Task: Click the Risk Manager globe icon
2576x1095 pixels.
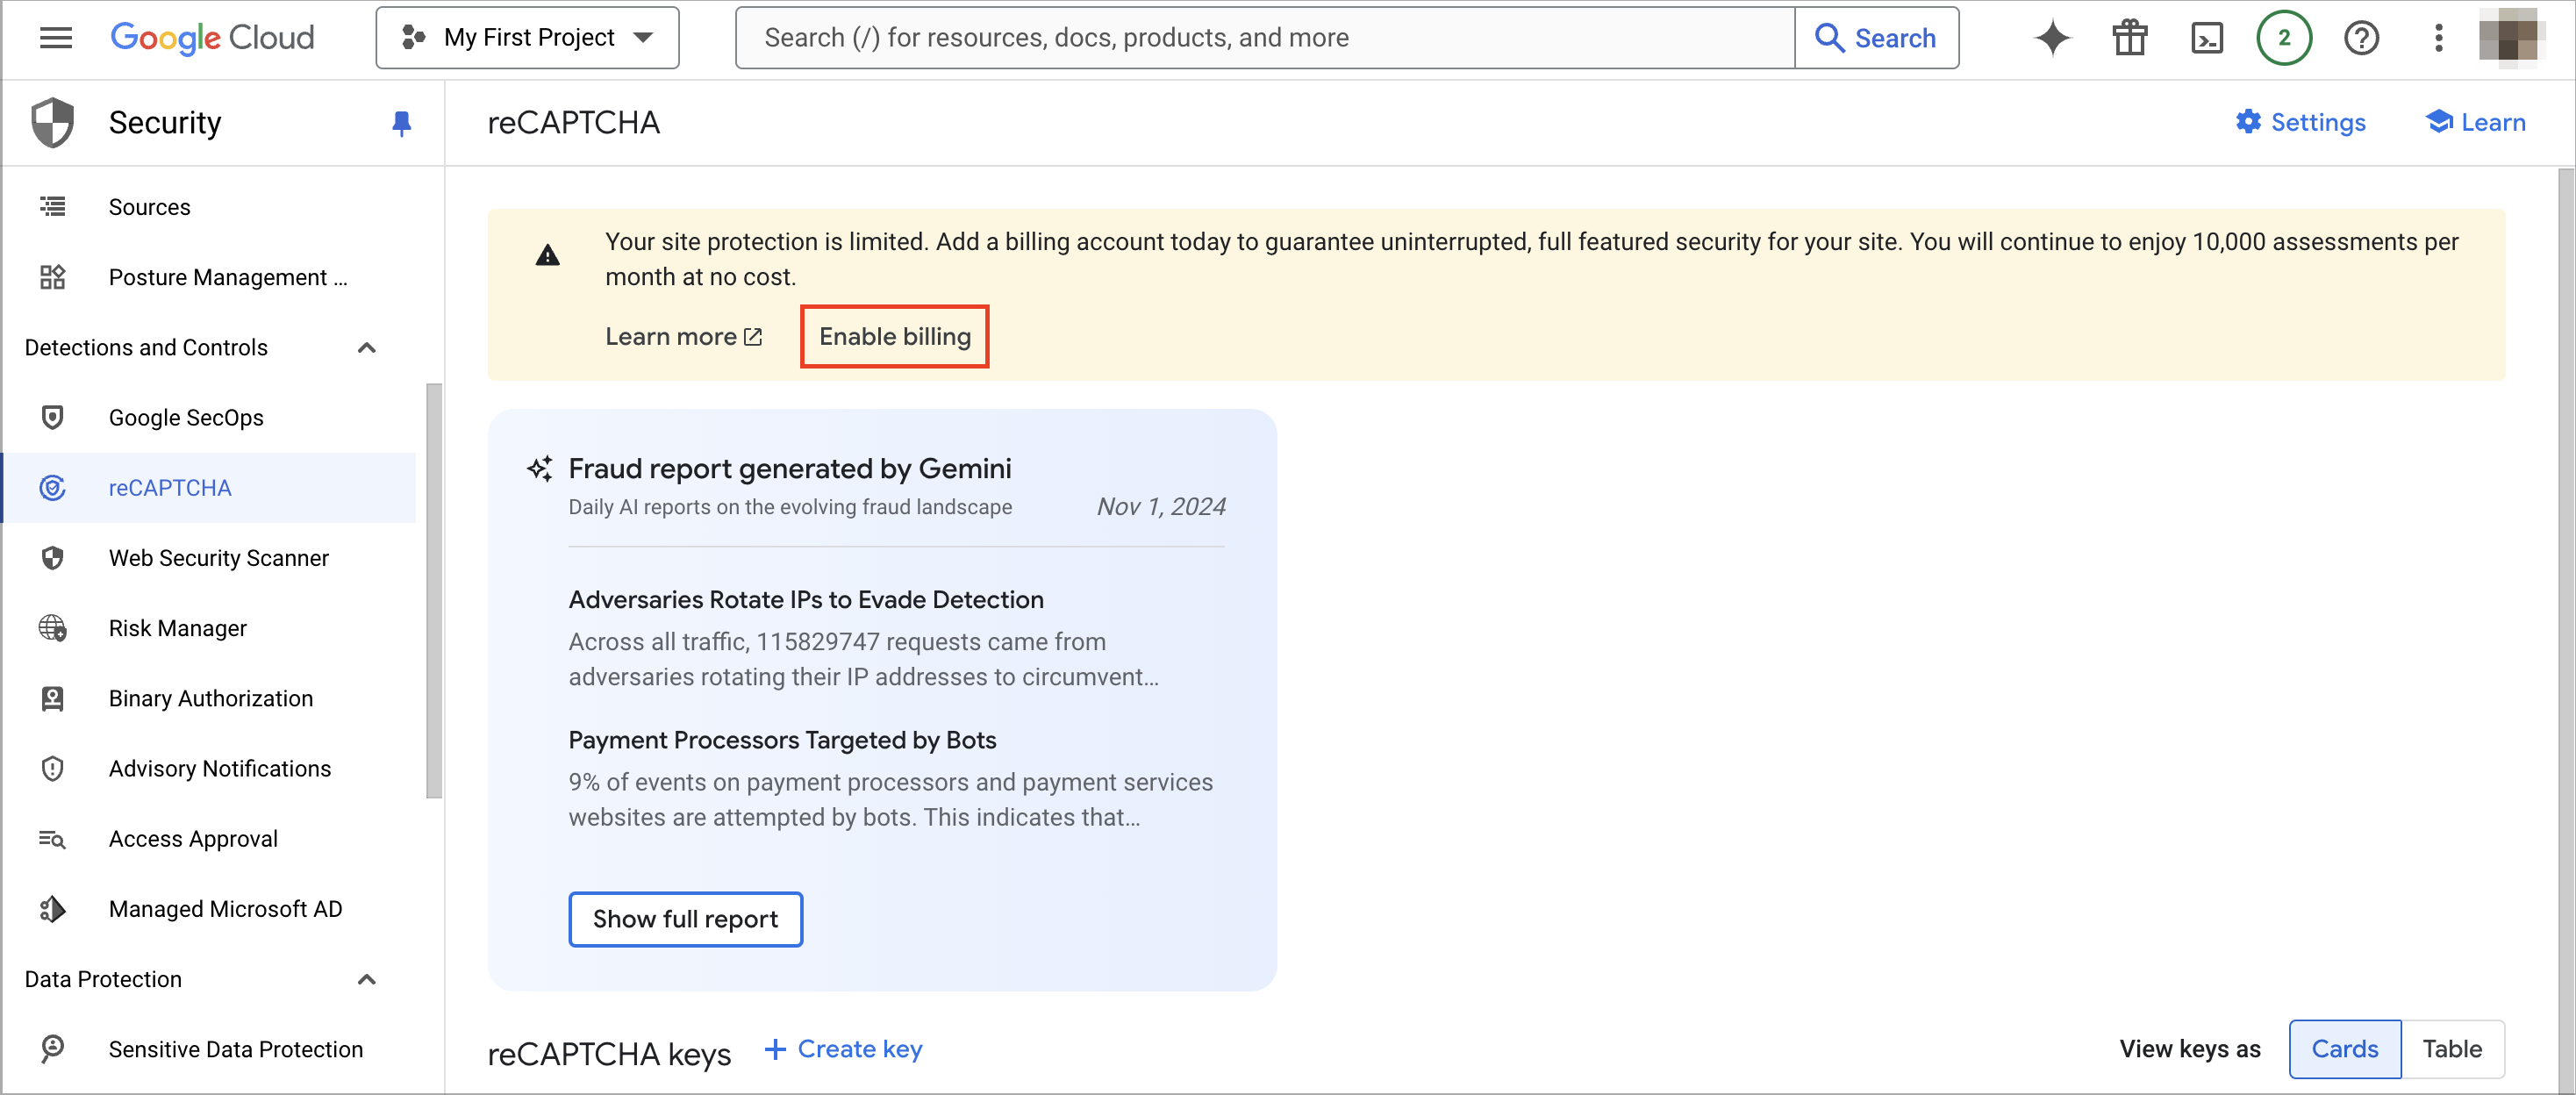Action: point(53,628)
